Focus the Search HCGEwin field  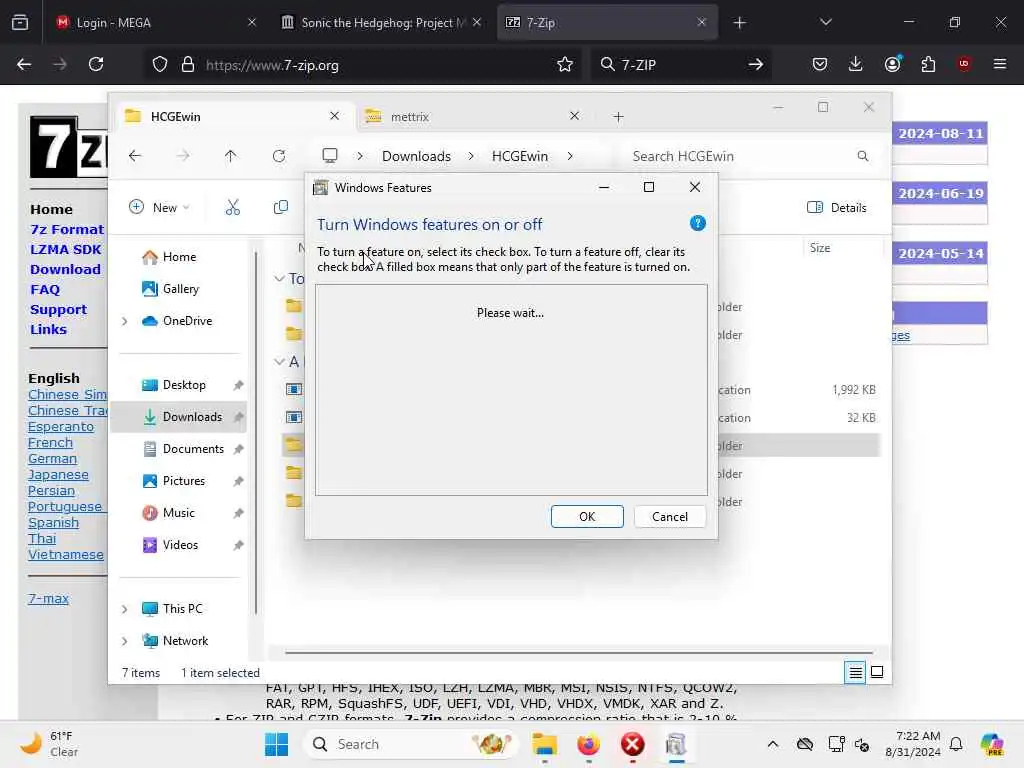click(750, 156)
